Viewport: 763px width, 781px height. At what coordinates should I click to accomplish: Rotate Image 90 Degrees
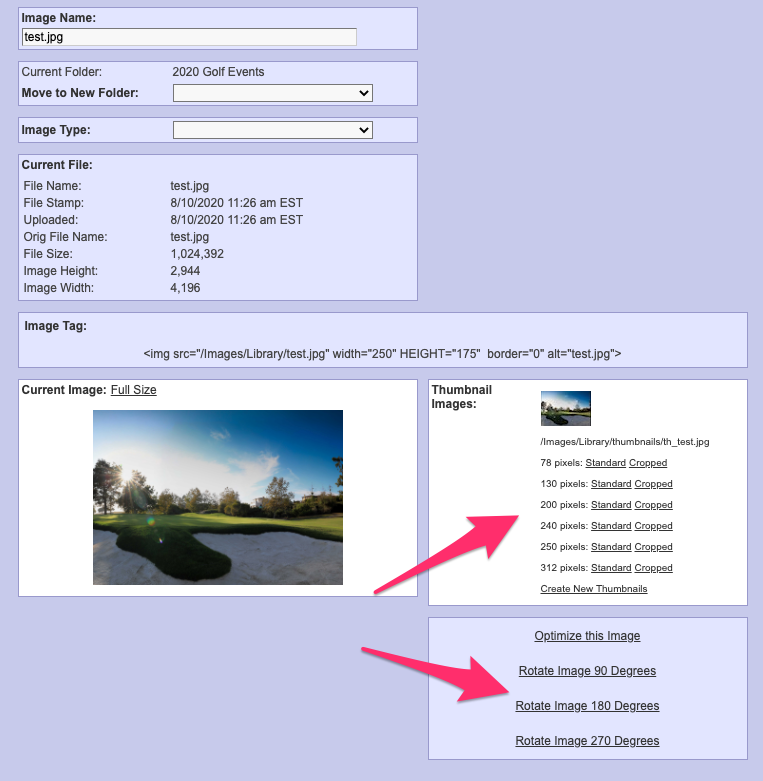(x=587, y=671)
